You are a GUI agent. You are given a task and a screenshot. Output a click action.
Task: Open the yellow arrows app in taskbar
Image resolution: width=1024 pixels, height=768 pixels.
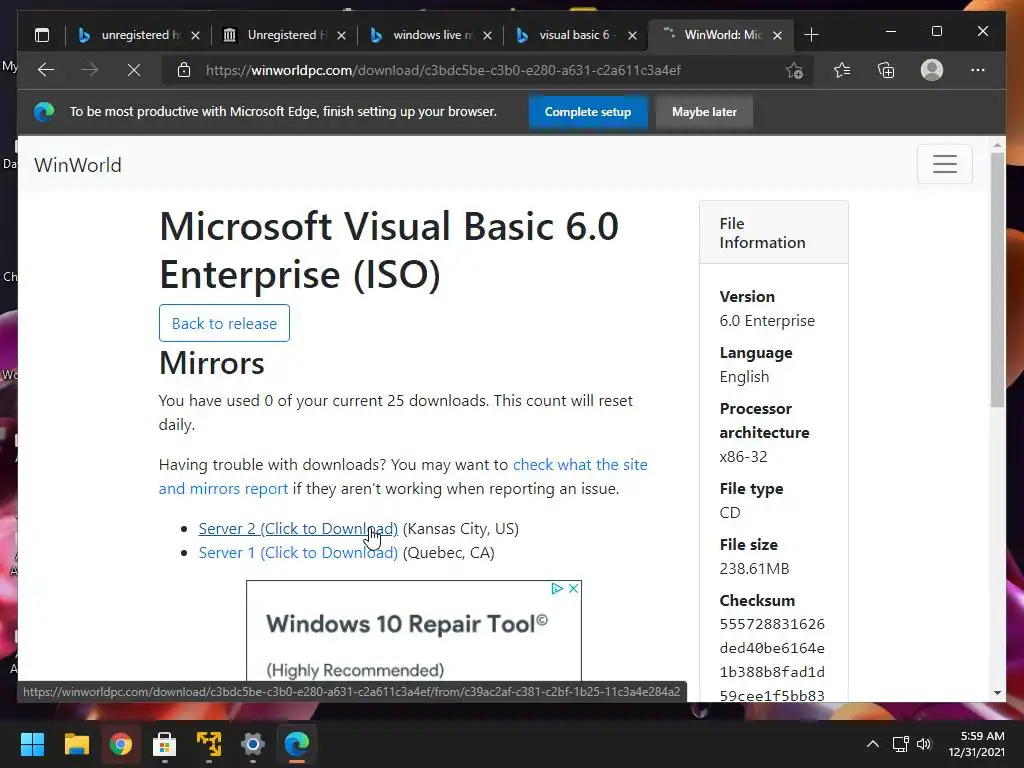209,744
